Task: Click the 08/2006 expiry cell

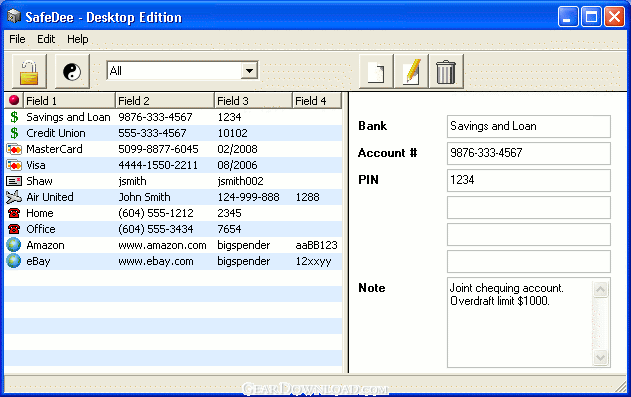Action: pyautogui.click(x=237, y=165)
